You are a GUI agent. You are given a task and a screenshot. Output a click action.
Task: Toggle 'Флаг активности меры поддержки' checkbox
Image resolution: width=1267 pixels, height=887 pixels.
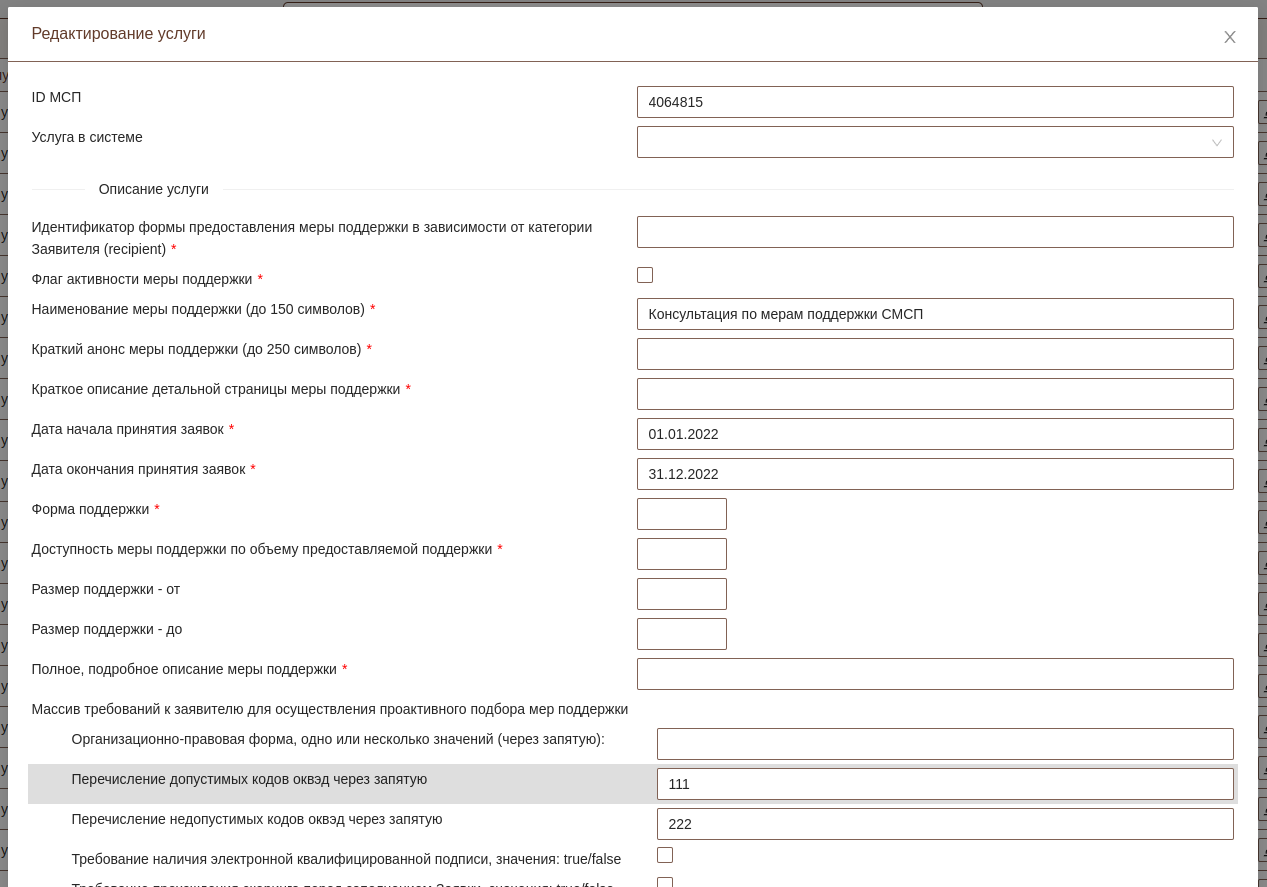[x=645, y=275]
